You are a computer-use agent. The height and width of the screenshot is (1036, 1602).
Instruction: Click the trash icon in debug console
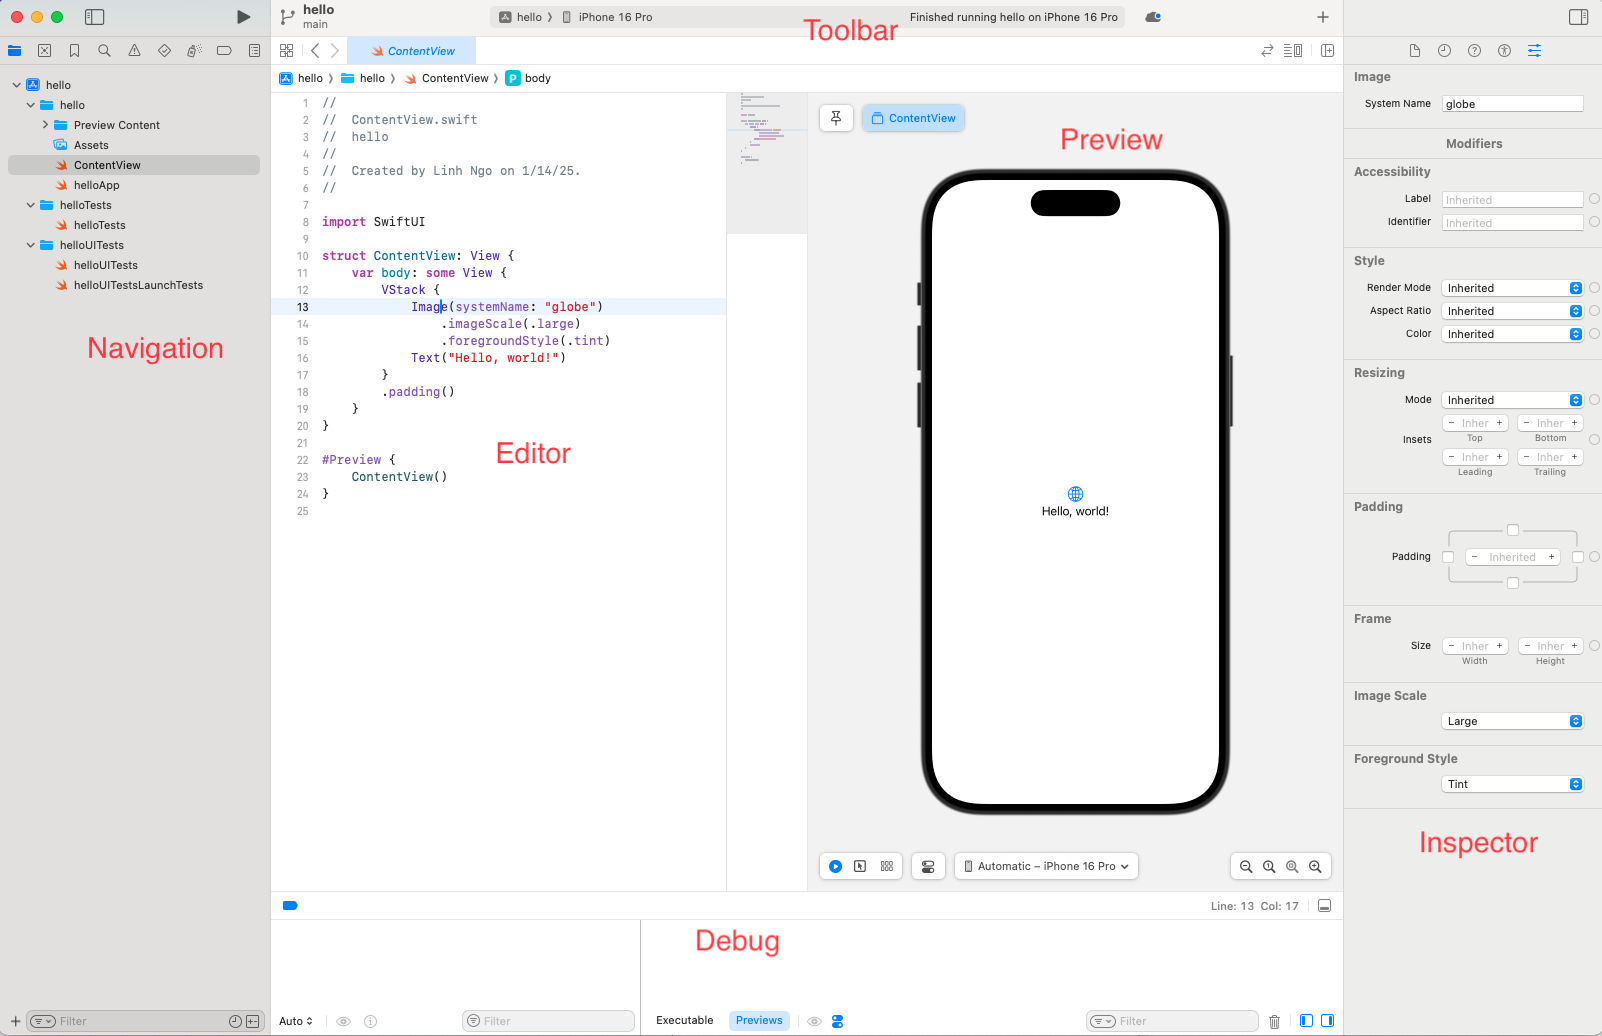tap(1274, 1021)
